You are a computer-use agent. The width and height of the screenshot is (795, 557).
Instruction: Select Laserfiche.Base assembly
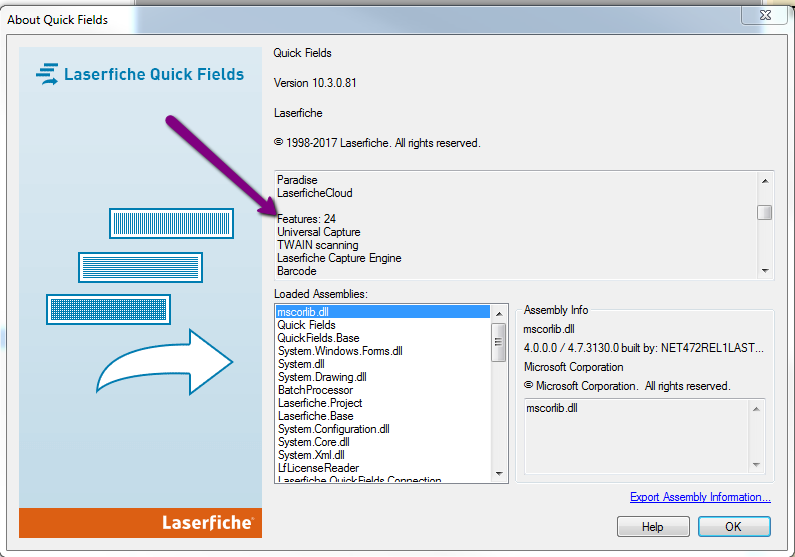(x=383, y=416)
